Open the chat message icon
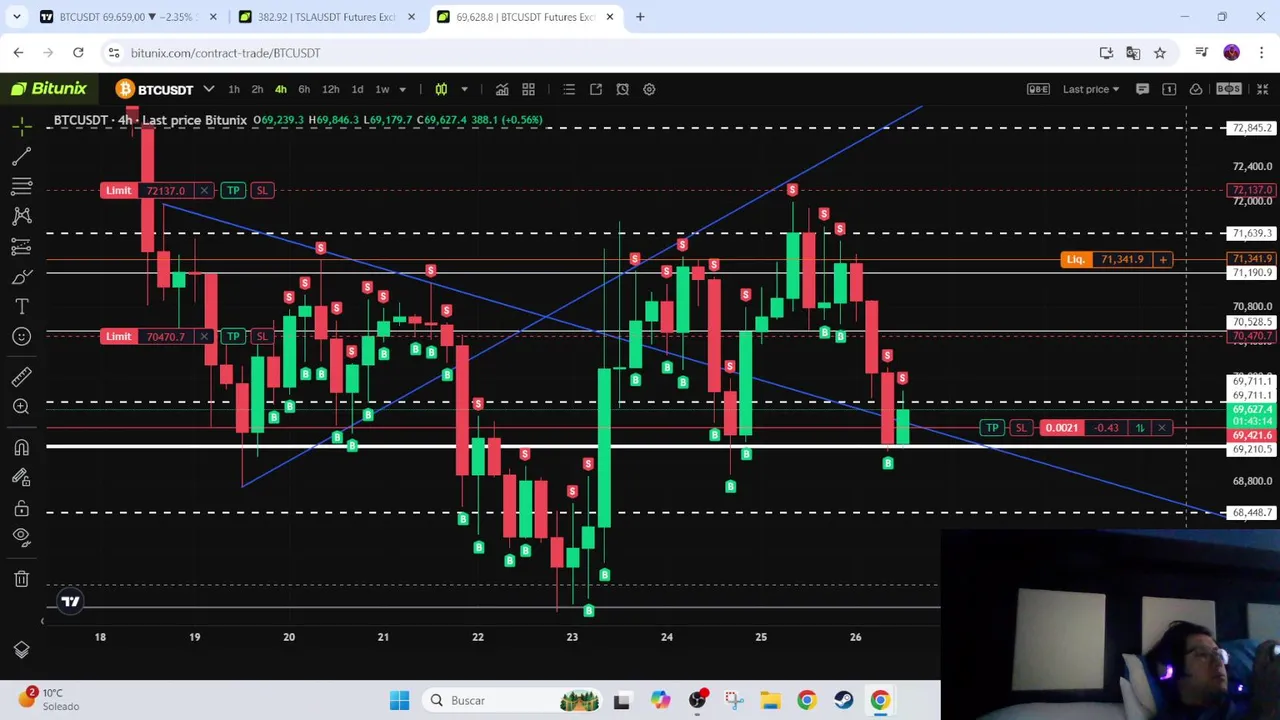The width and height of the screenshot is (1280, 720). (x=1143, y=89)
